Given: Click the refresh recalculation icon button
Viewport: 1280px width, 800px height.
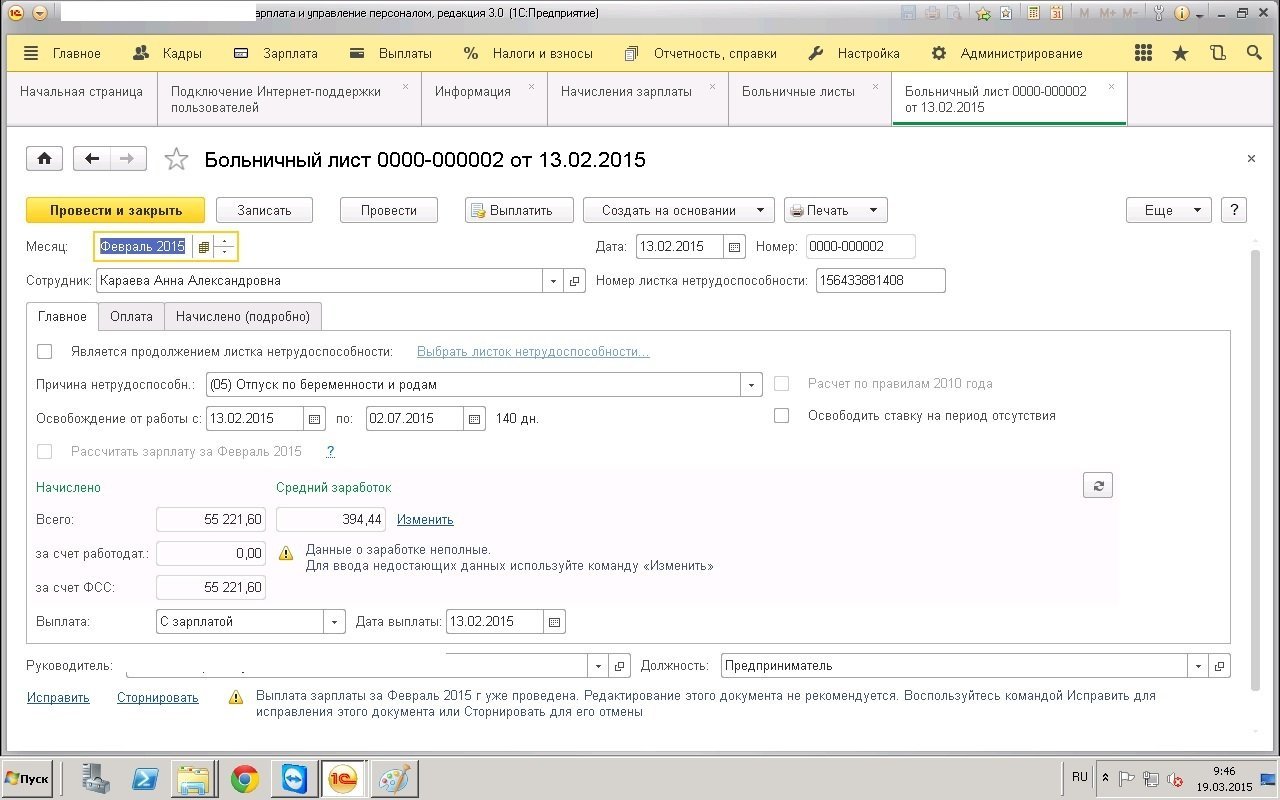Looking at the screenshot, I should coord(1097,485).
